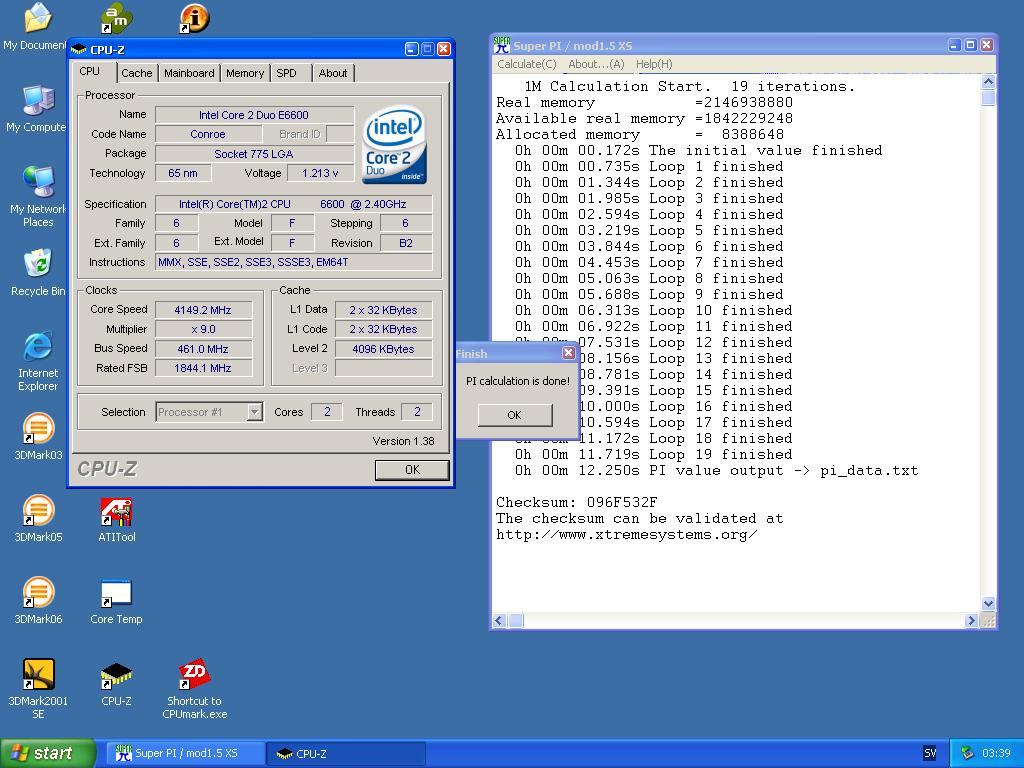Click the Name field 'Intel Core 2 Duo E6600'
The image size is (1024, 768).
254,115
